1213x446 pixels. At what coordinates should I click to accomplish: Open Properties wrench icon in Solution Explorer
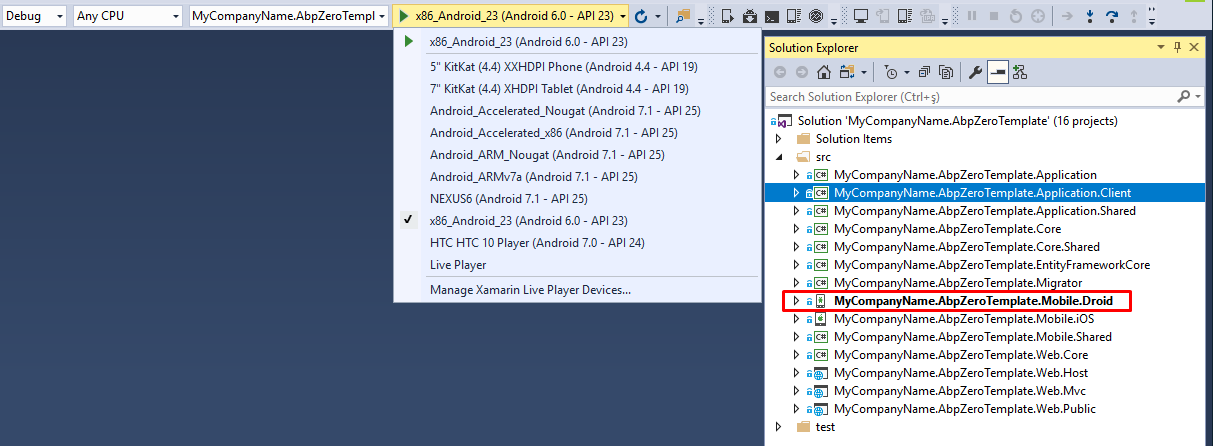tap(975, 73)
